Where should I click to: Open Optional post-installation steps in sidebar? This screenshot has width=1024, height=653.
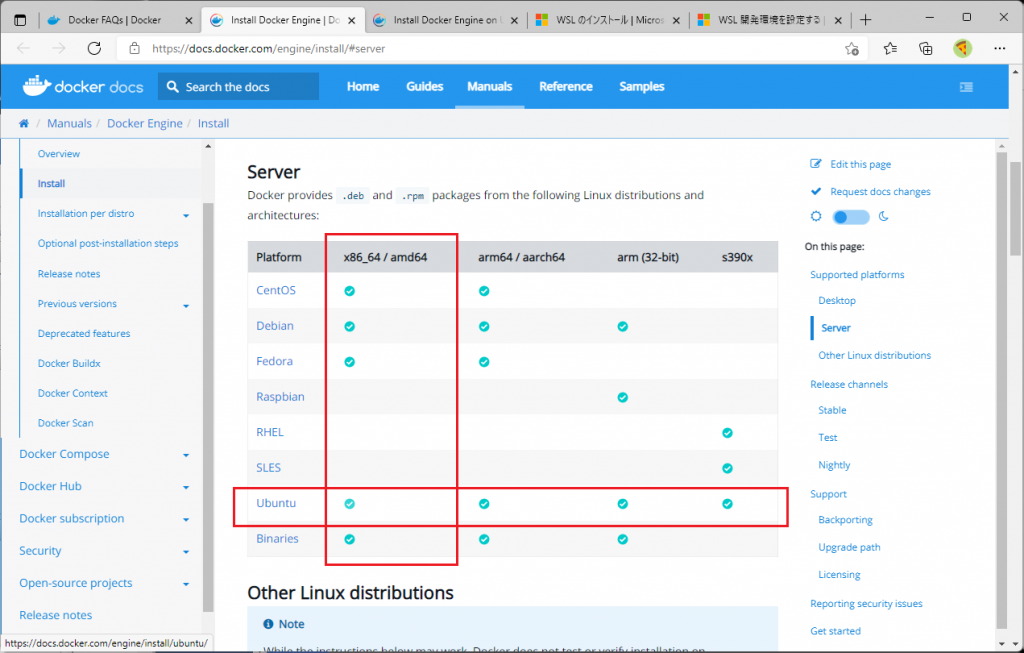pyautogui.click(x=108, y=243)
